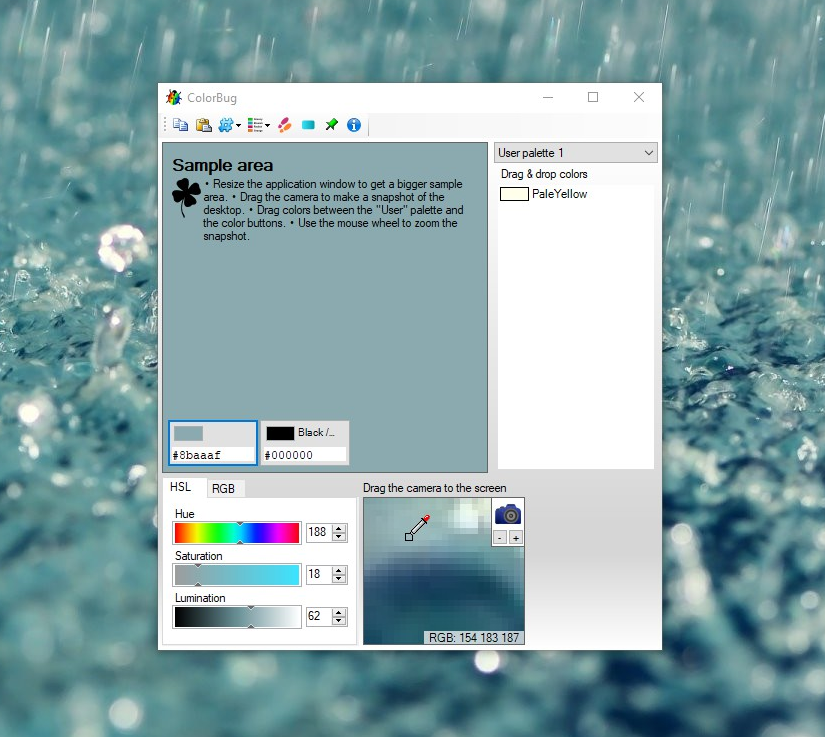Click the camera icon for screen snapshot
This screenshot has width=825, height=737.
pos(508,514)
